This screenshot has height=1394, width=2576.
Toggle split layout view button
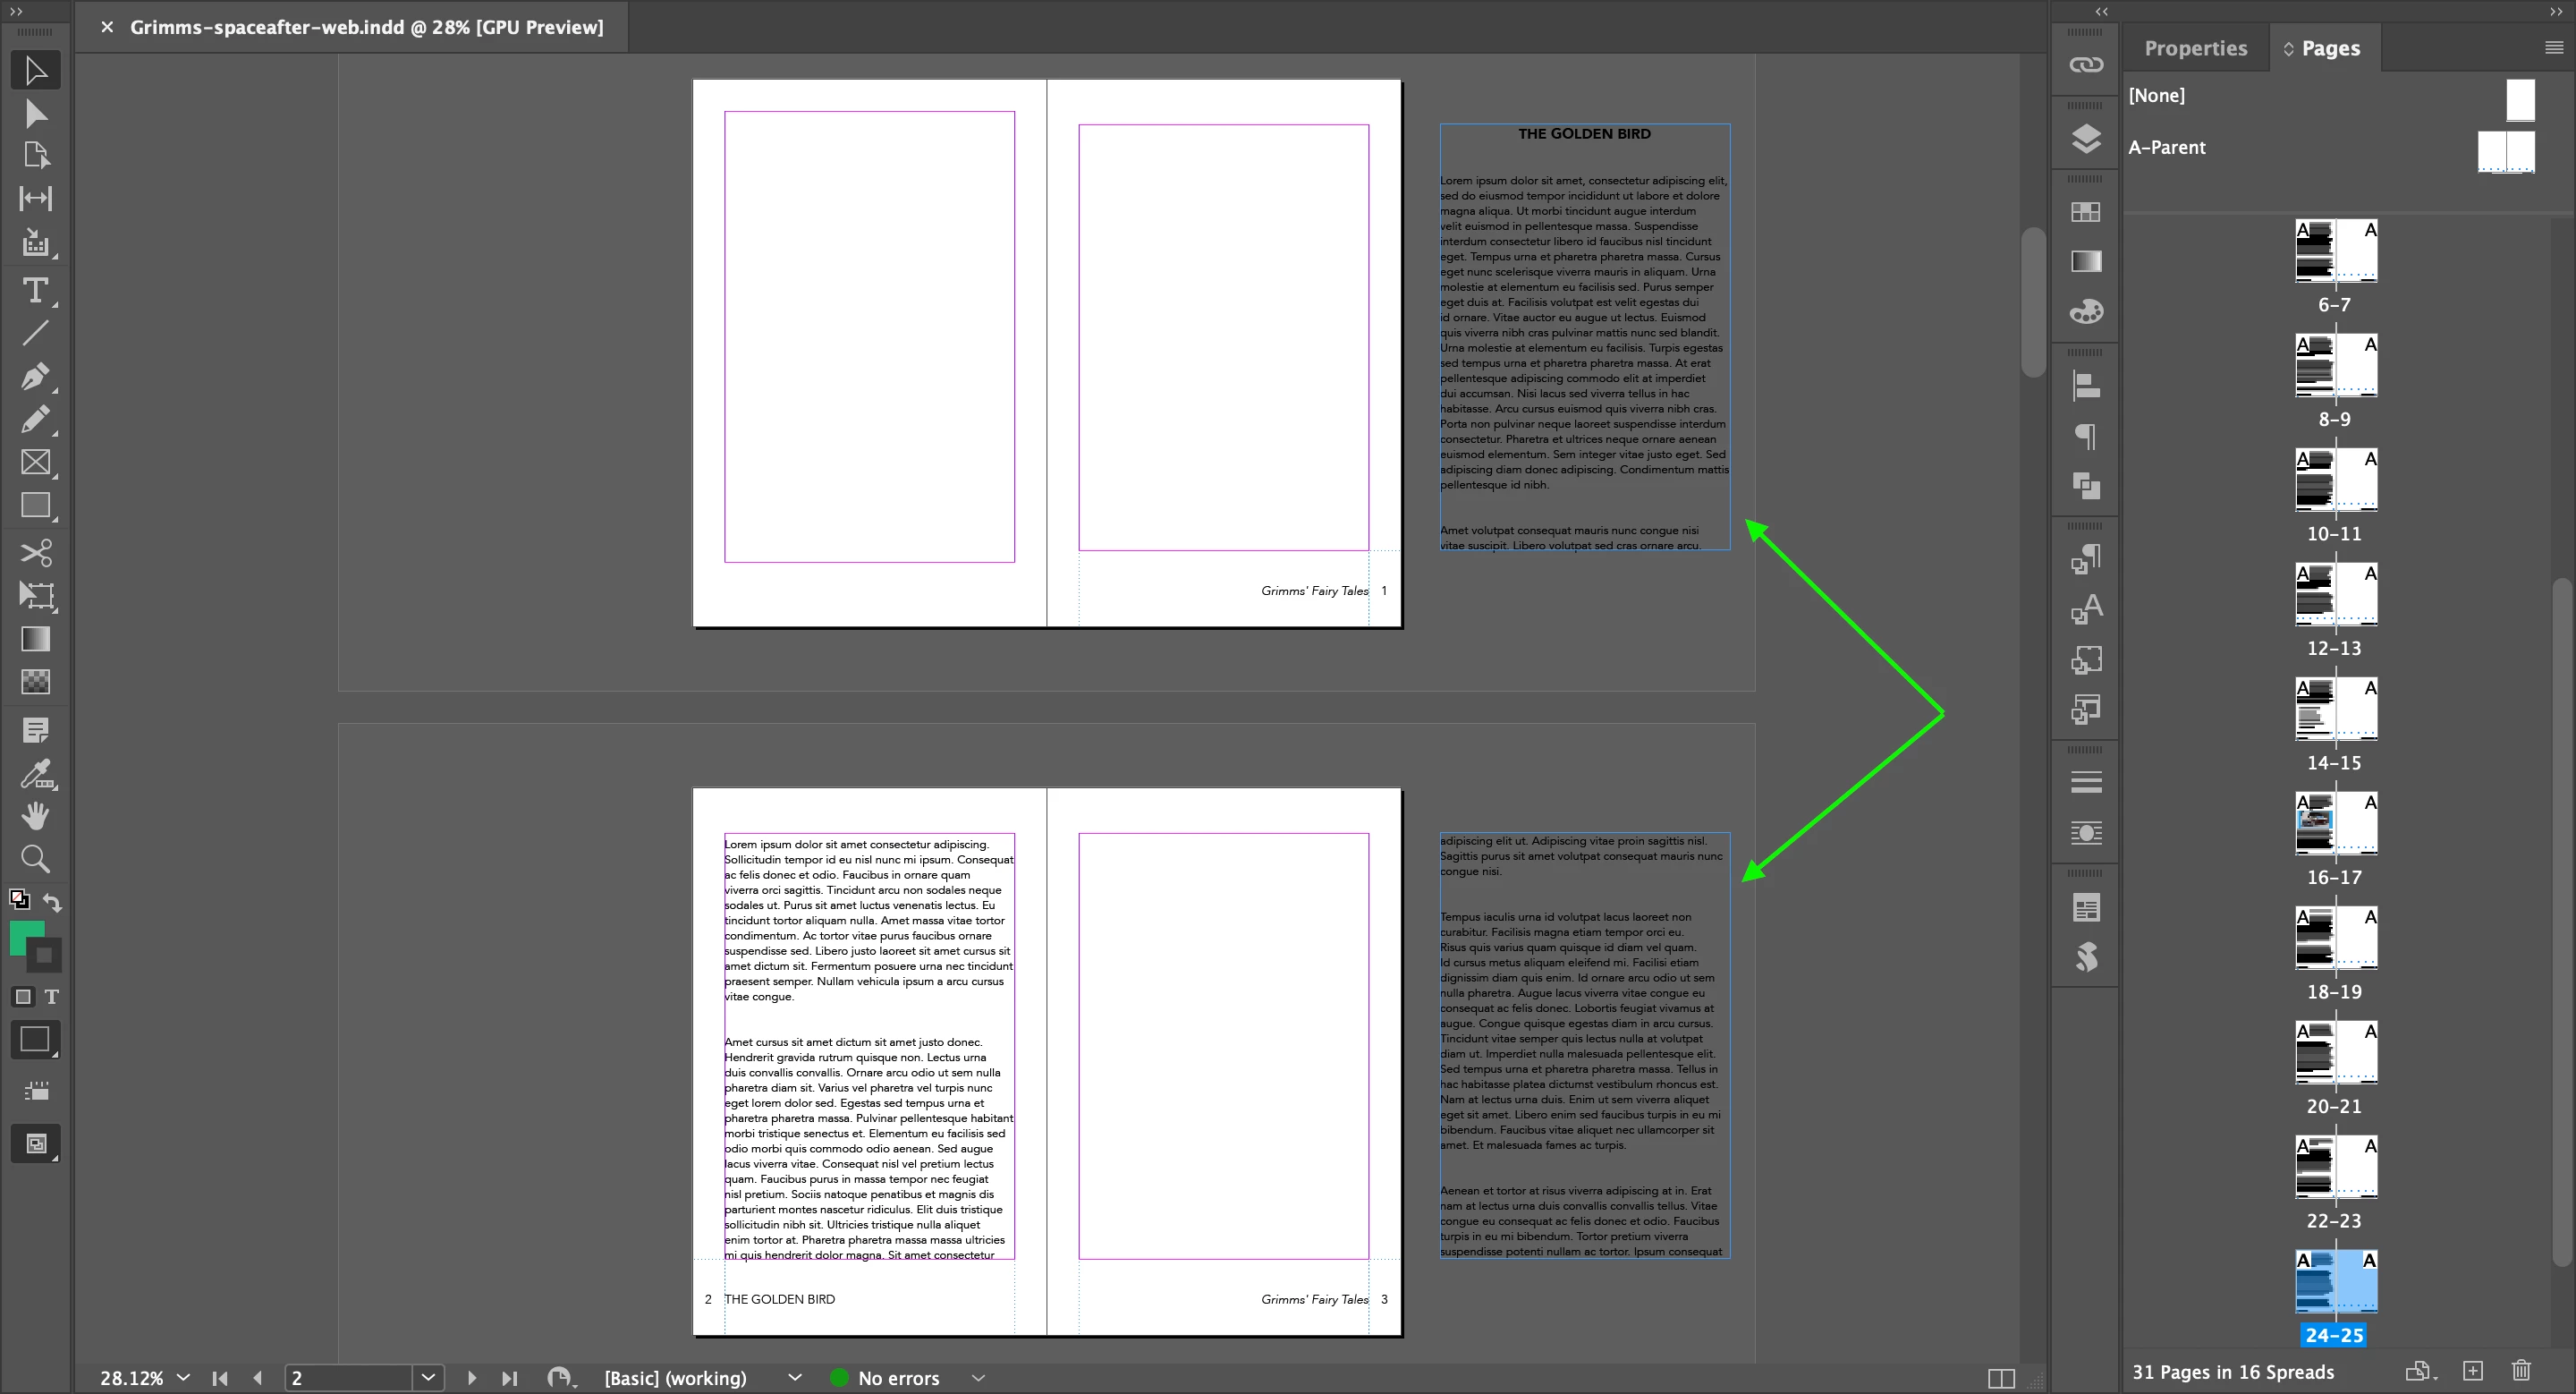(2001, 1378)
